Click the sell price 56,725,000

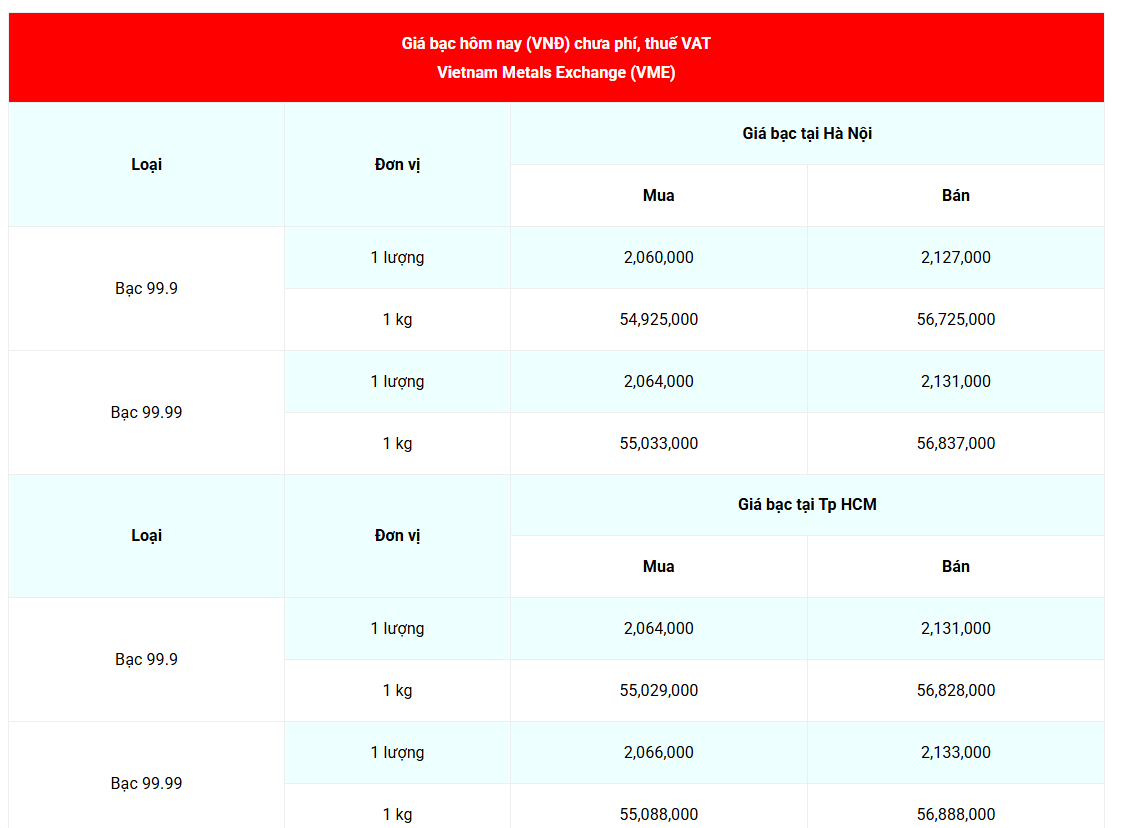955,319
